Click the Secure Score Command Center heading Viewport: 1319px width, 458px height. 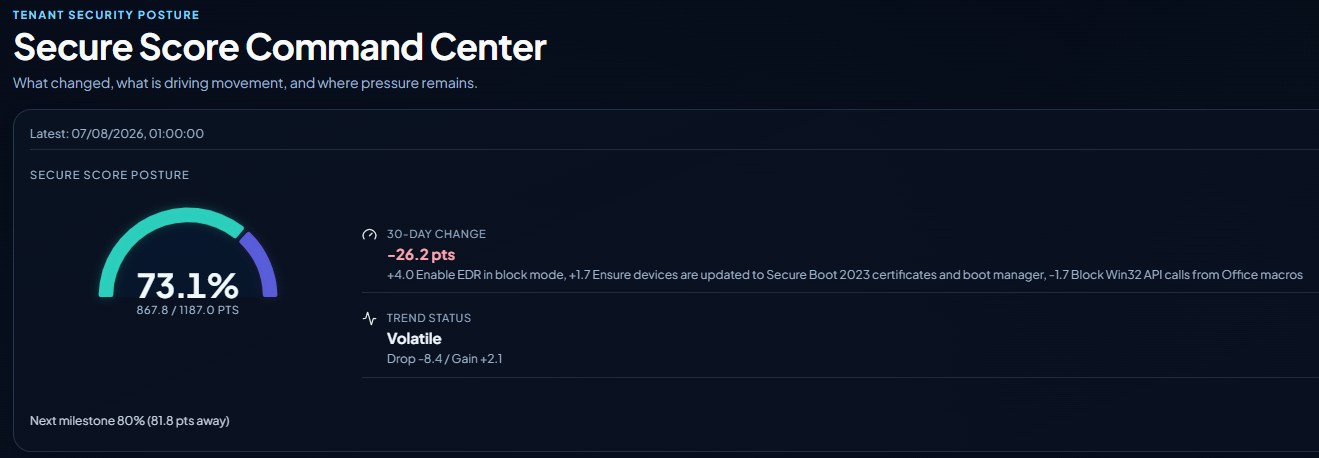(x=280, y=48)
